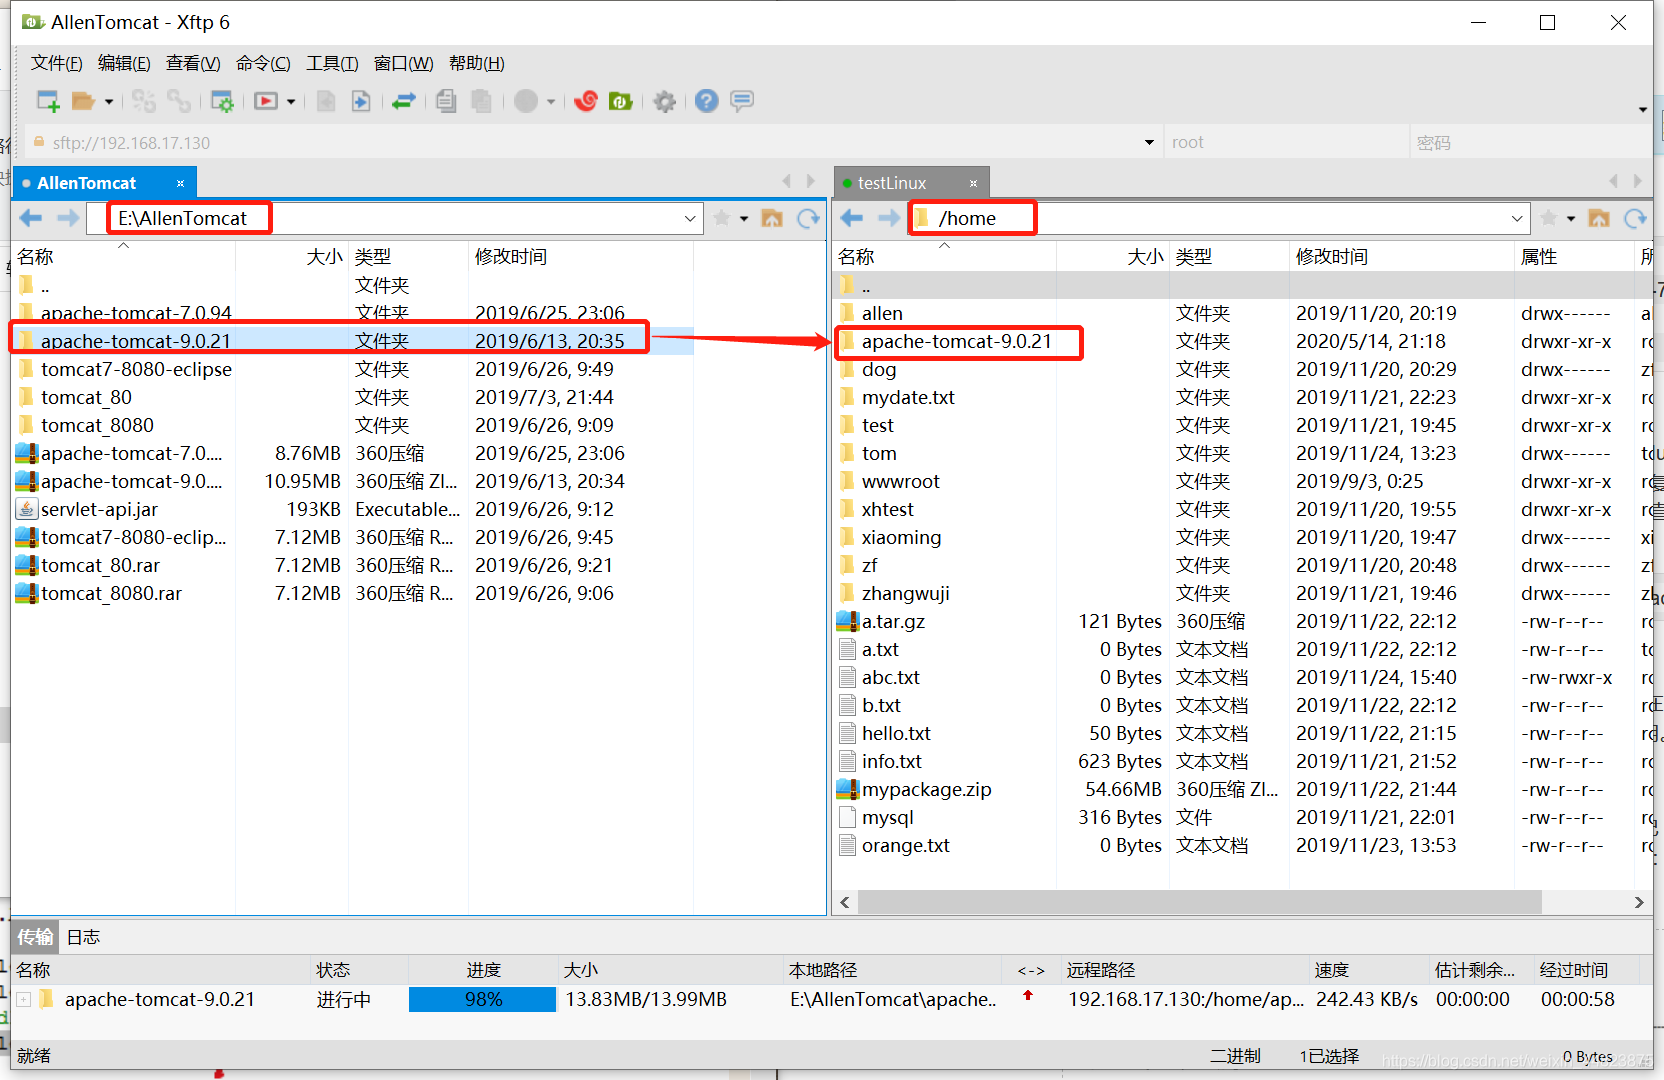
Task: Click the remote pane bookmark star
Action: coord(1549,218)
